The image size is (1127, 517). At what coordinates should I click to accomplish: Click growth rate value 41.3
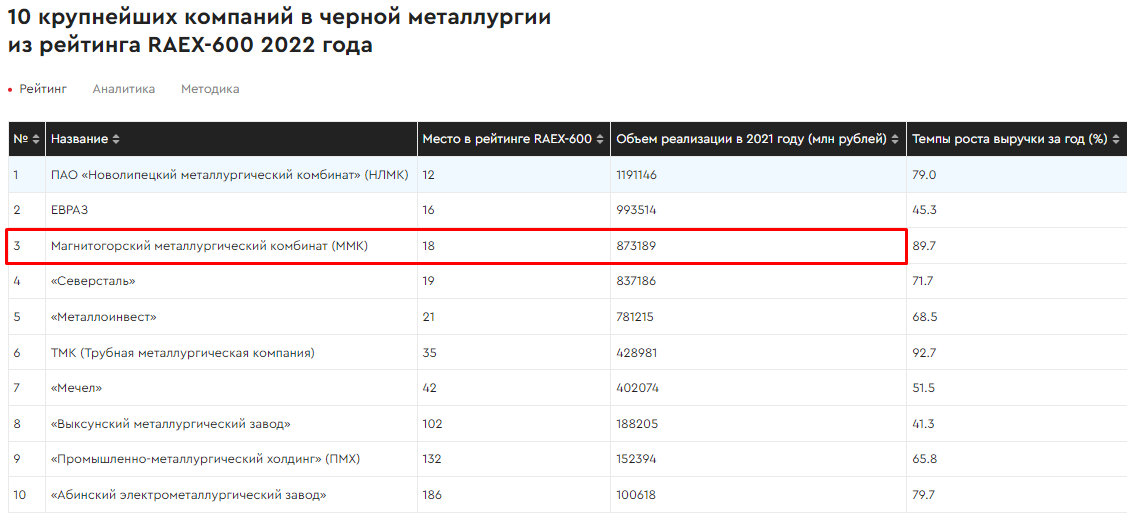[x=922, y=424]
